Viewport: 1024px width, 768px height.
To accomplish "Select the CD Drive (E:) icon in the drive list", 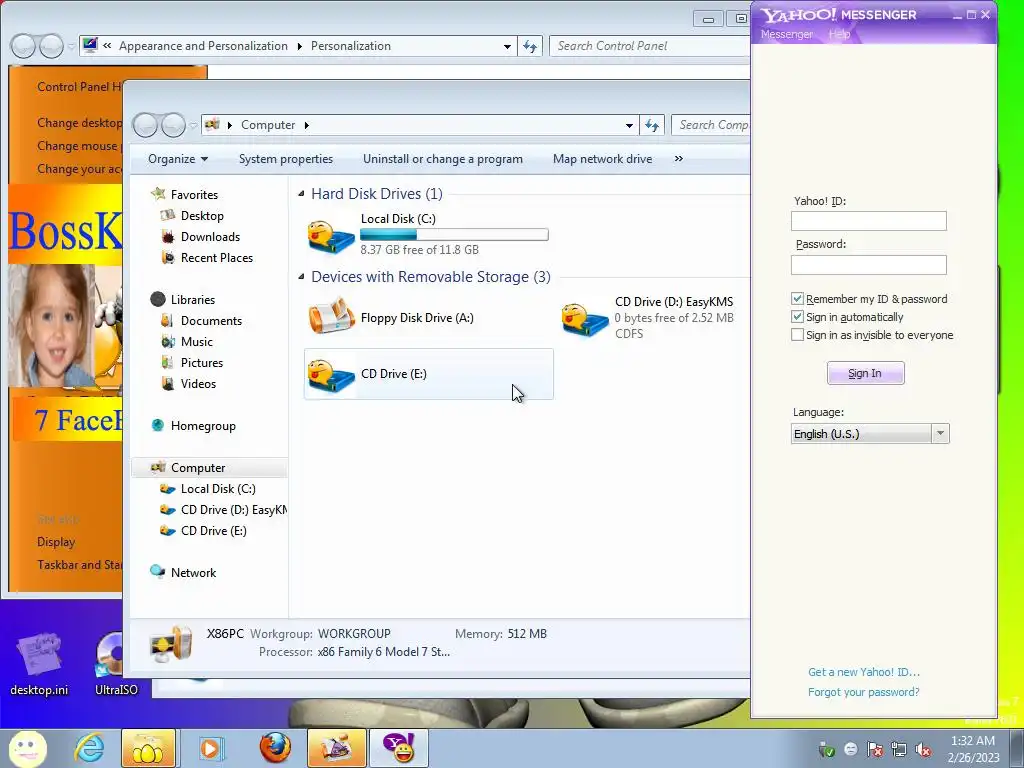I will coord(331,376).
